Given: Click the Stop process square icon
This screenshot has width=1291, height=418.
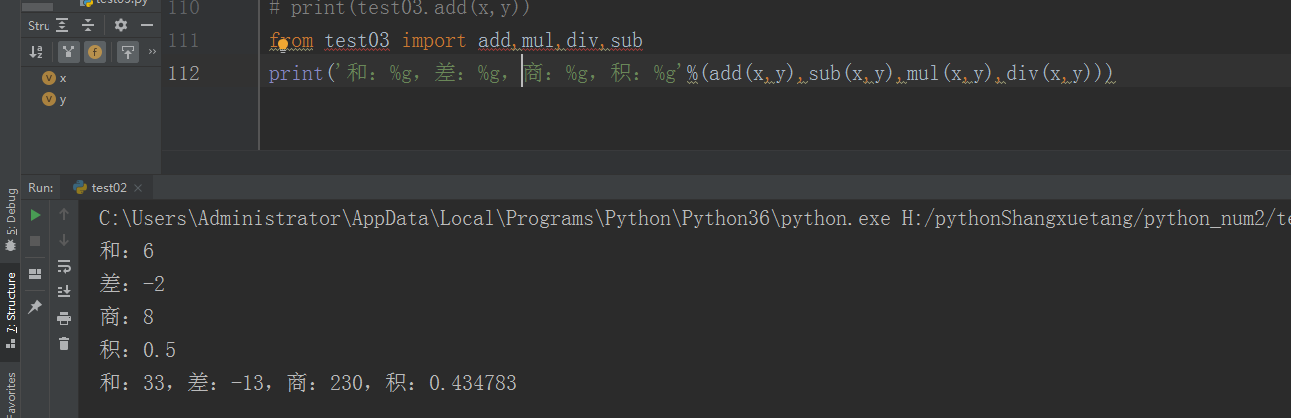Looking at the screenshot, I should pos(35,241).
